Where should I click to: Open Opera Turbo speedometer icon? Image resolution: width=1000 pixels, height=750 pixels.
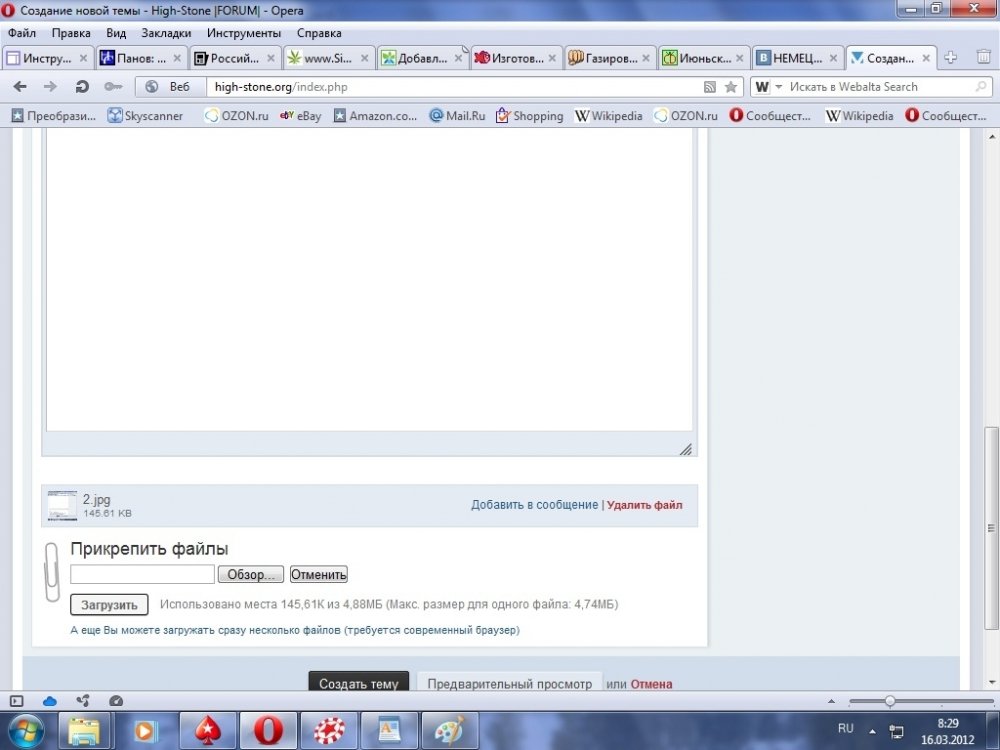tap(116, 701)
